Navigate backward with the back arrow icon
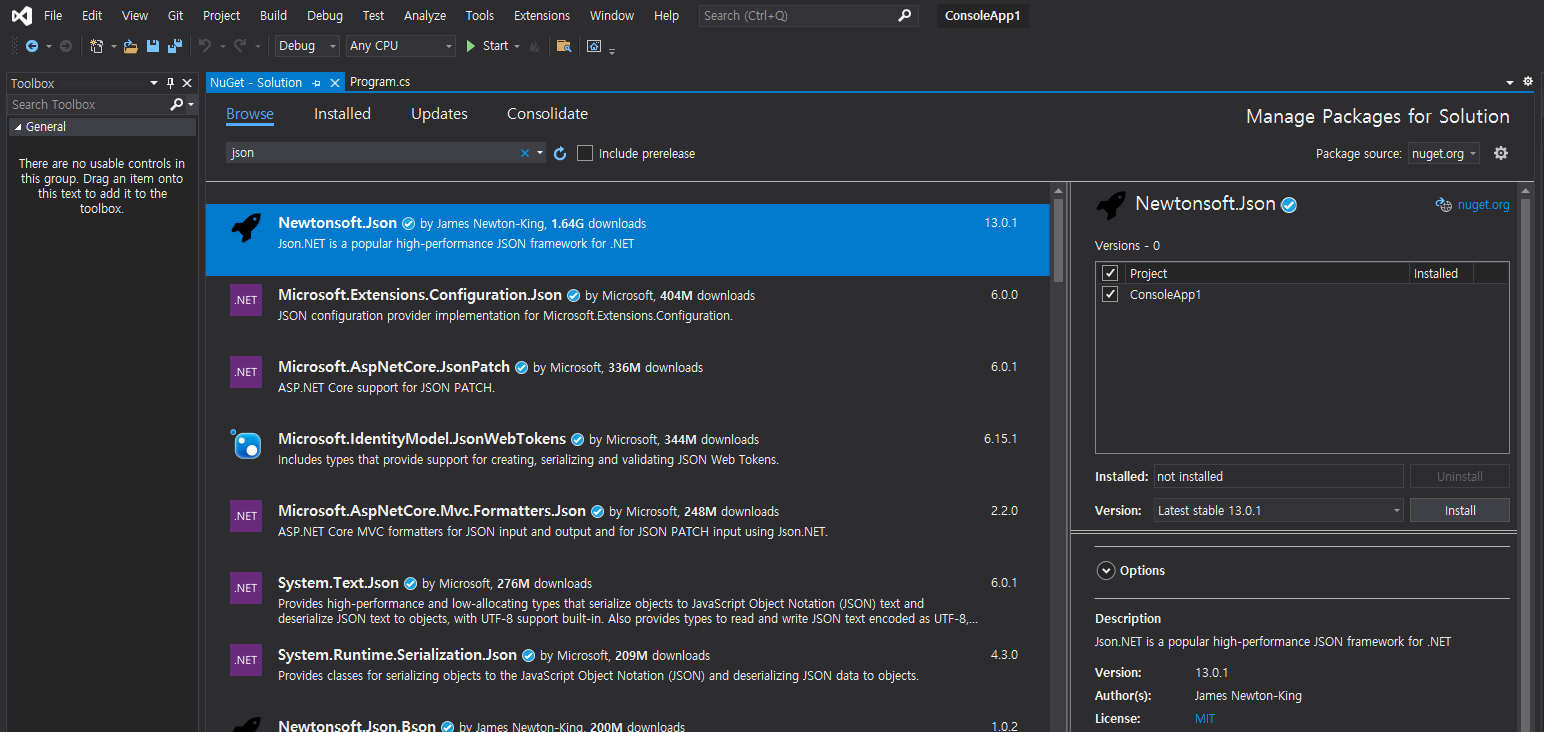The image size is (1544, 732). point(32,46)
